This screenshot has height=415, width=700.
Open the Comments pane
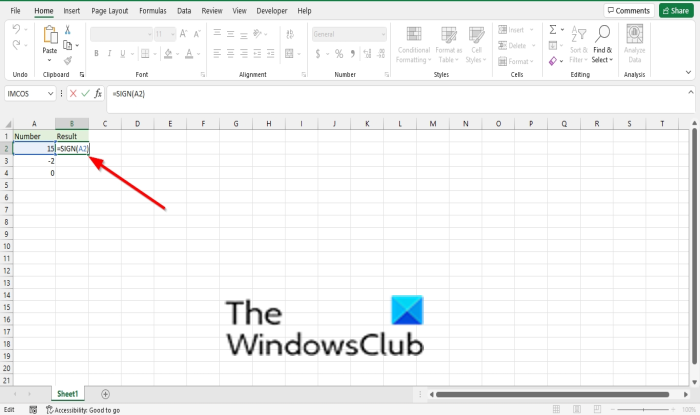pos(629,10)
